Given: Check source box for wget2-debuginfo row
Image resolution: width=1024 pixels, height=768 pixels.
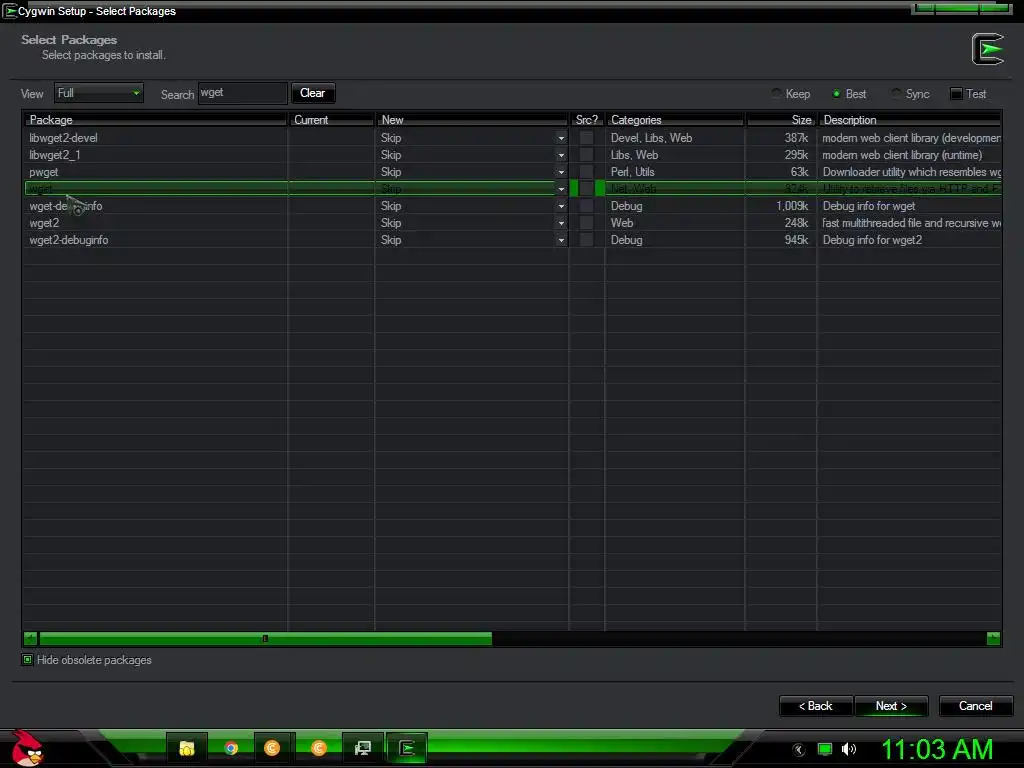Looking at the screenshot, I should pyautogui.click(x=586, y=240).
